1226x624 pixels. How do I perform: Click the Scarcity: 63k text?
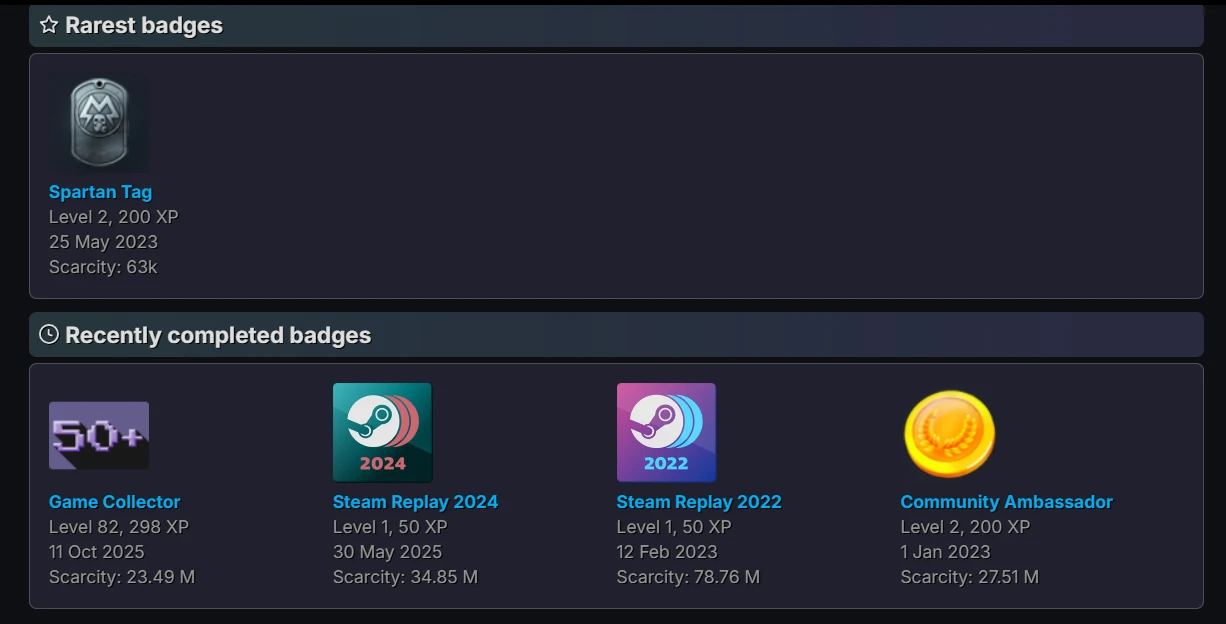103,267
